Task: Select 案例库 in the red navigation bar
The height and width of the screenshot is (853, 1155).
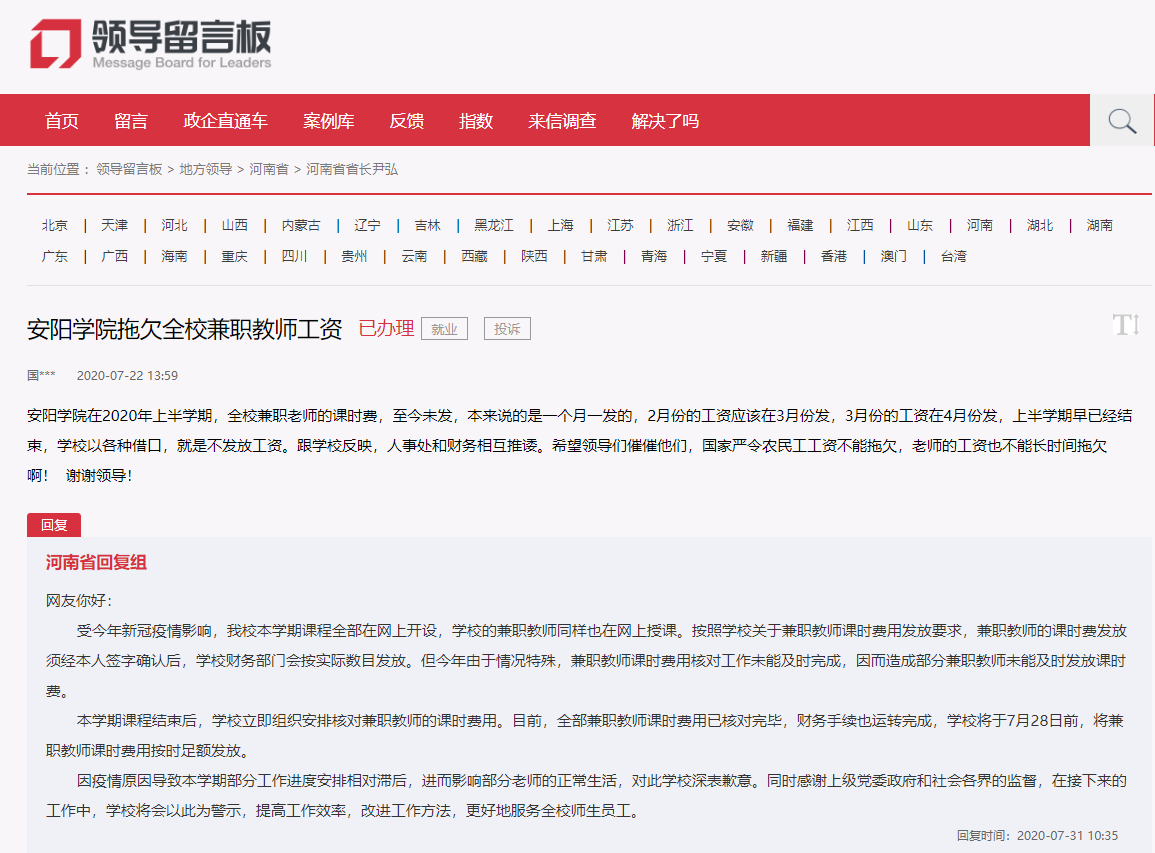Action: point(329,121)
